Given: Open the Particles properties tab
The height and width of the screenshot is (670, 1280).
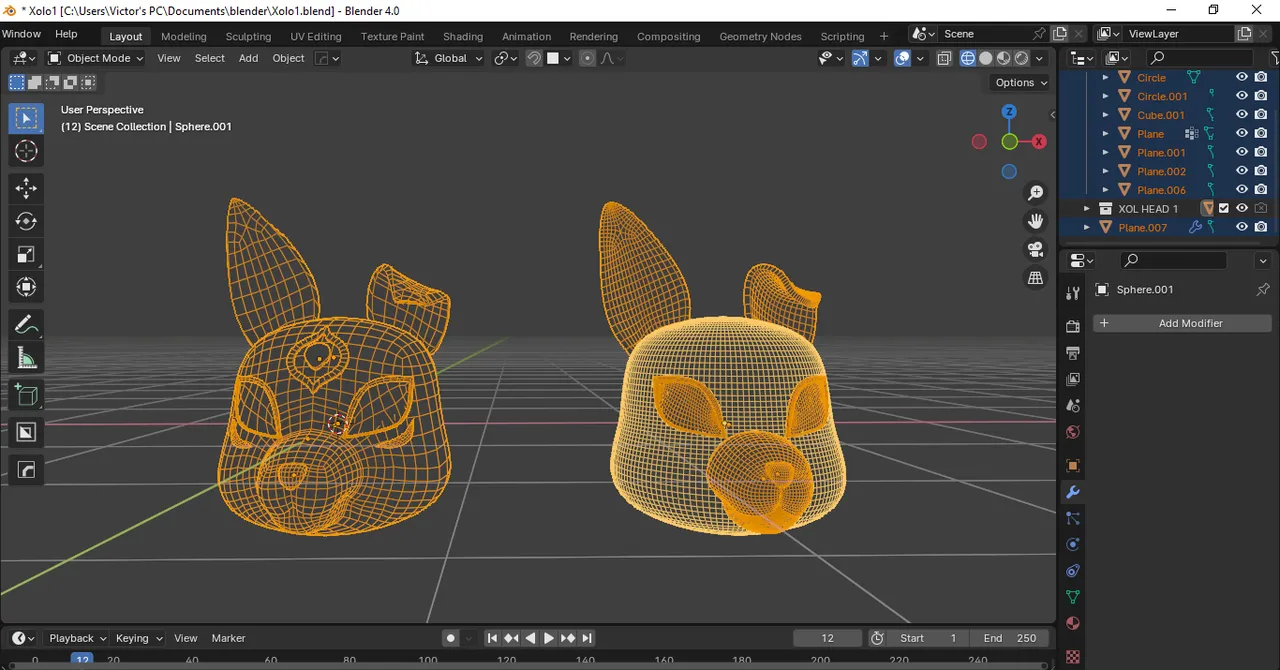Looking at the screenshot, I should click(1073, 518).
